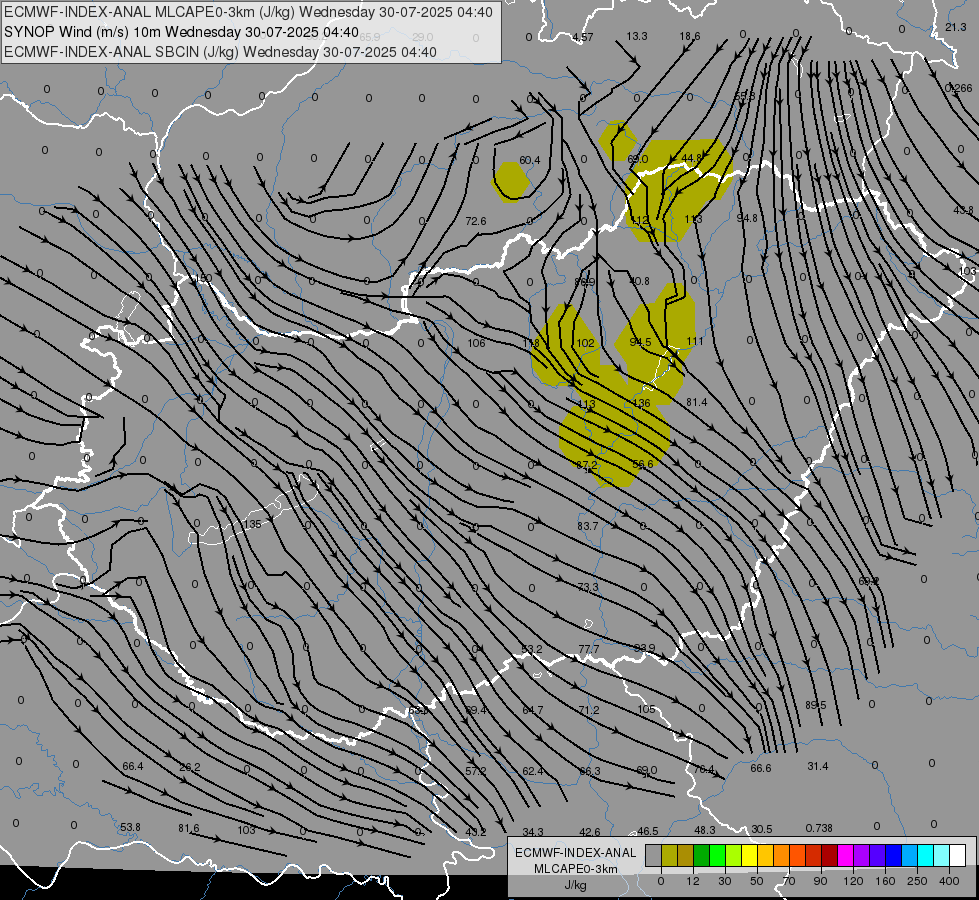Click the map value 4.57

pyautogui.click(x=583, y=37)
